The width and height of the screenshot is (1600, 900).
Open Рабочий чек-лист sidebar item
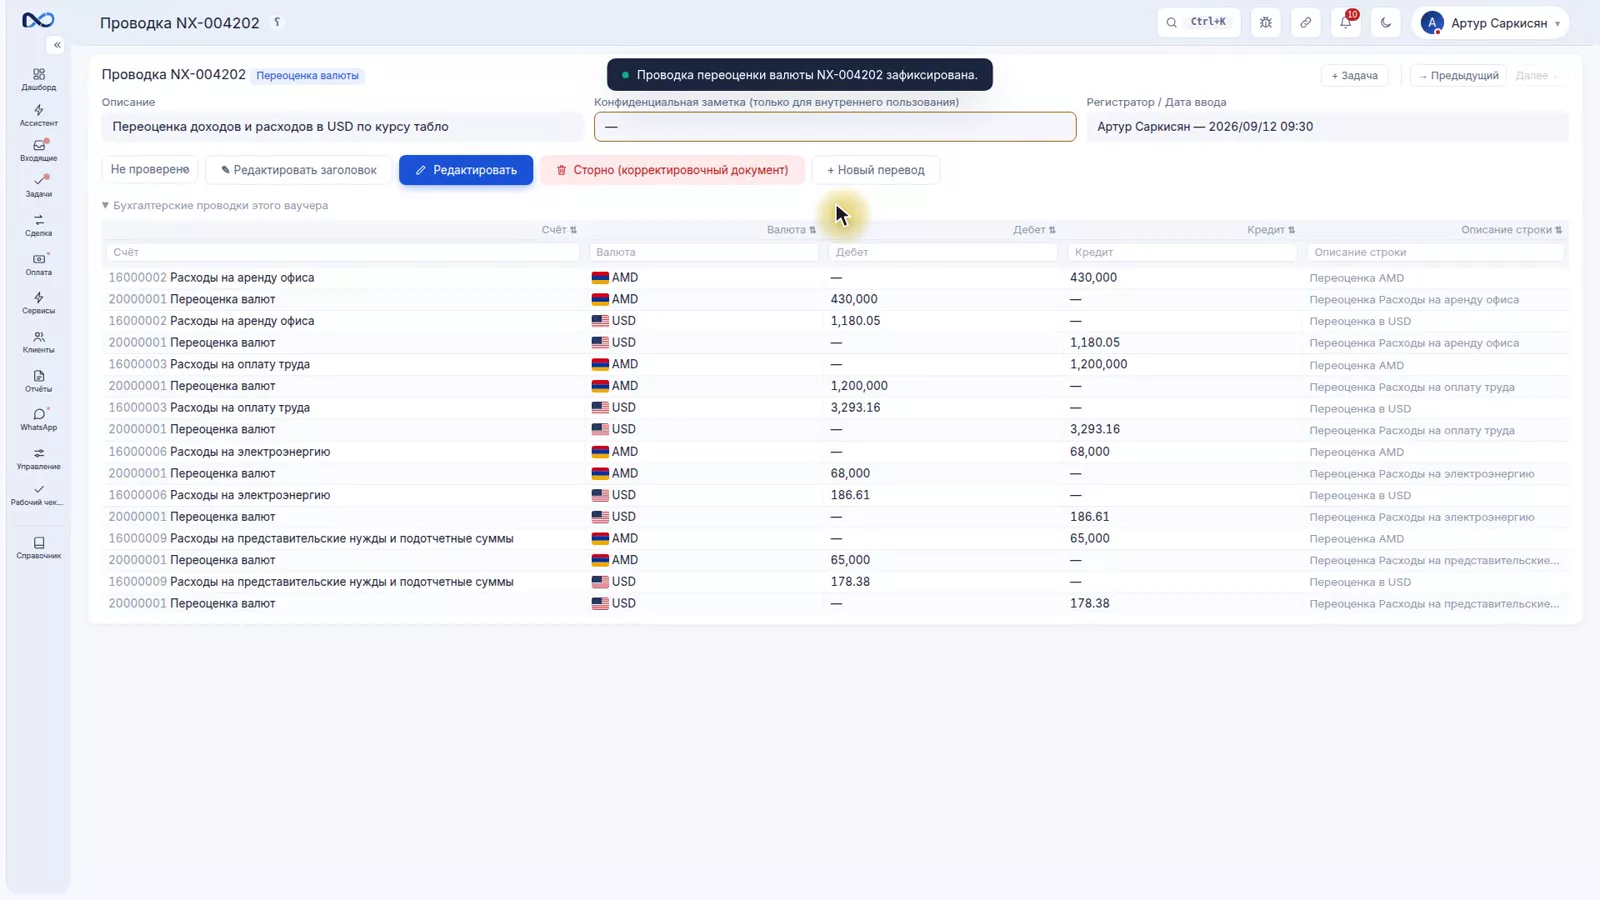[38, 495]
